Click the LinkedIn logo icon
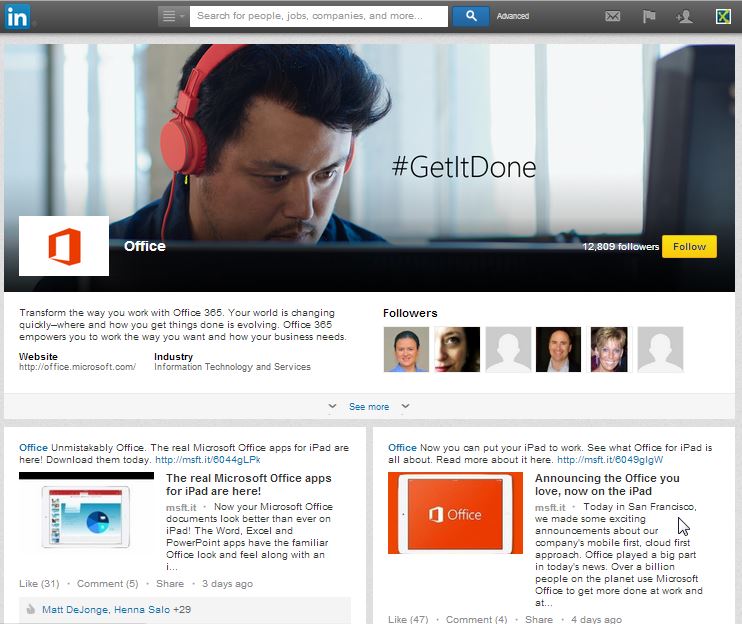The image size is (742, 624). point(17,17)
